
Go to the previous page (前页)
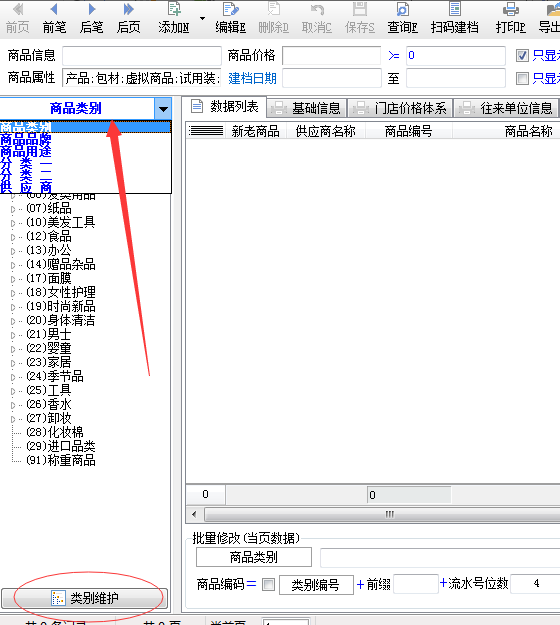18,18
